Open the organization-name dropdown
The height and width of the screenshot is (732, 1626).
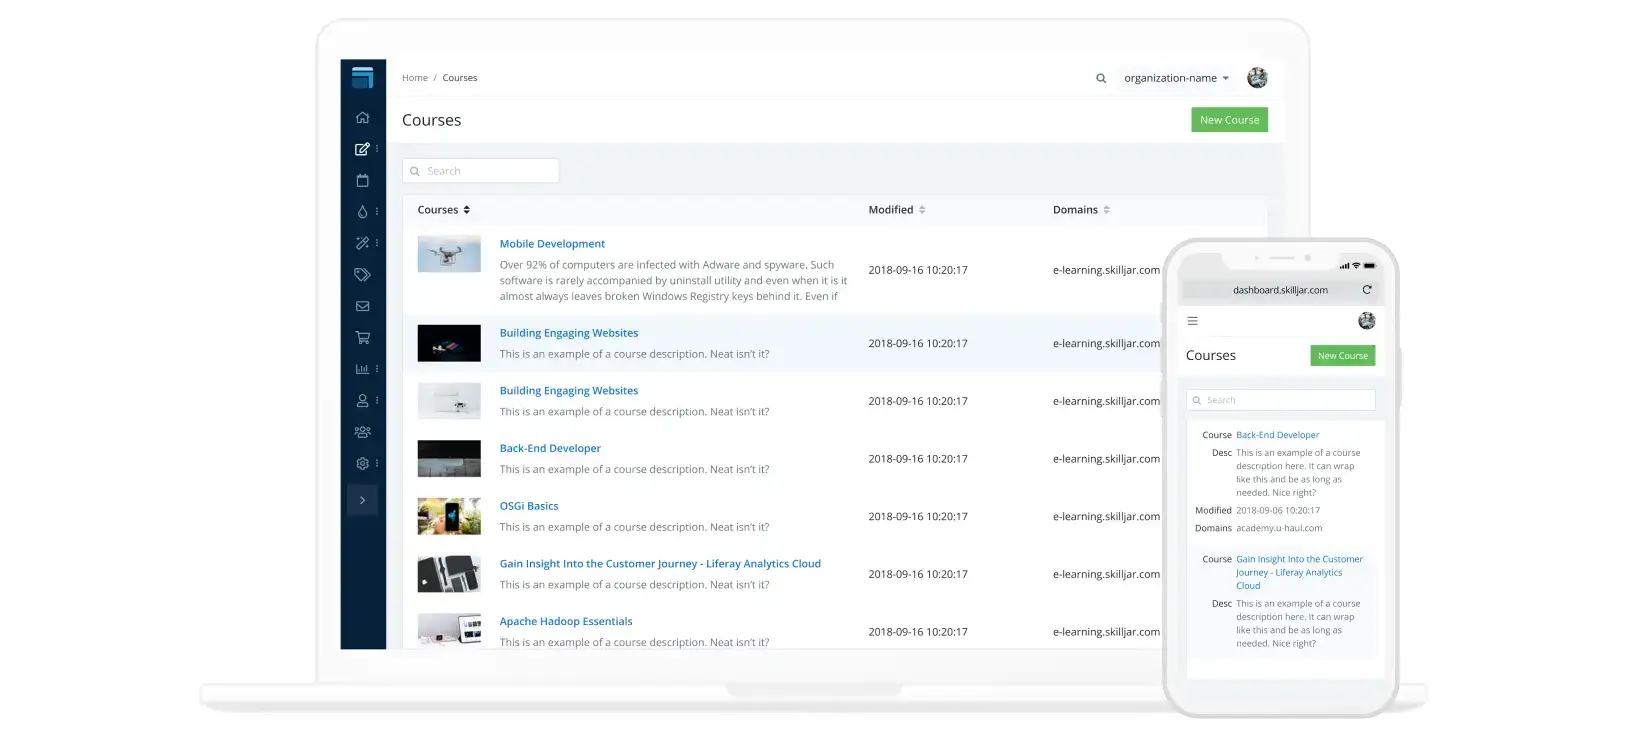[x=1176, y=78]
